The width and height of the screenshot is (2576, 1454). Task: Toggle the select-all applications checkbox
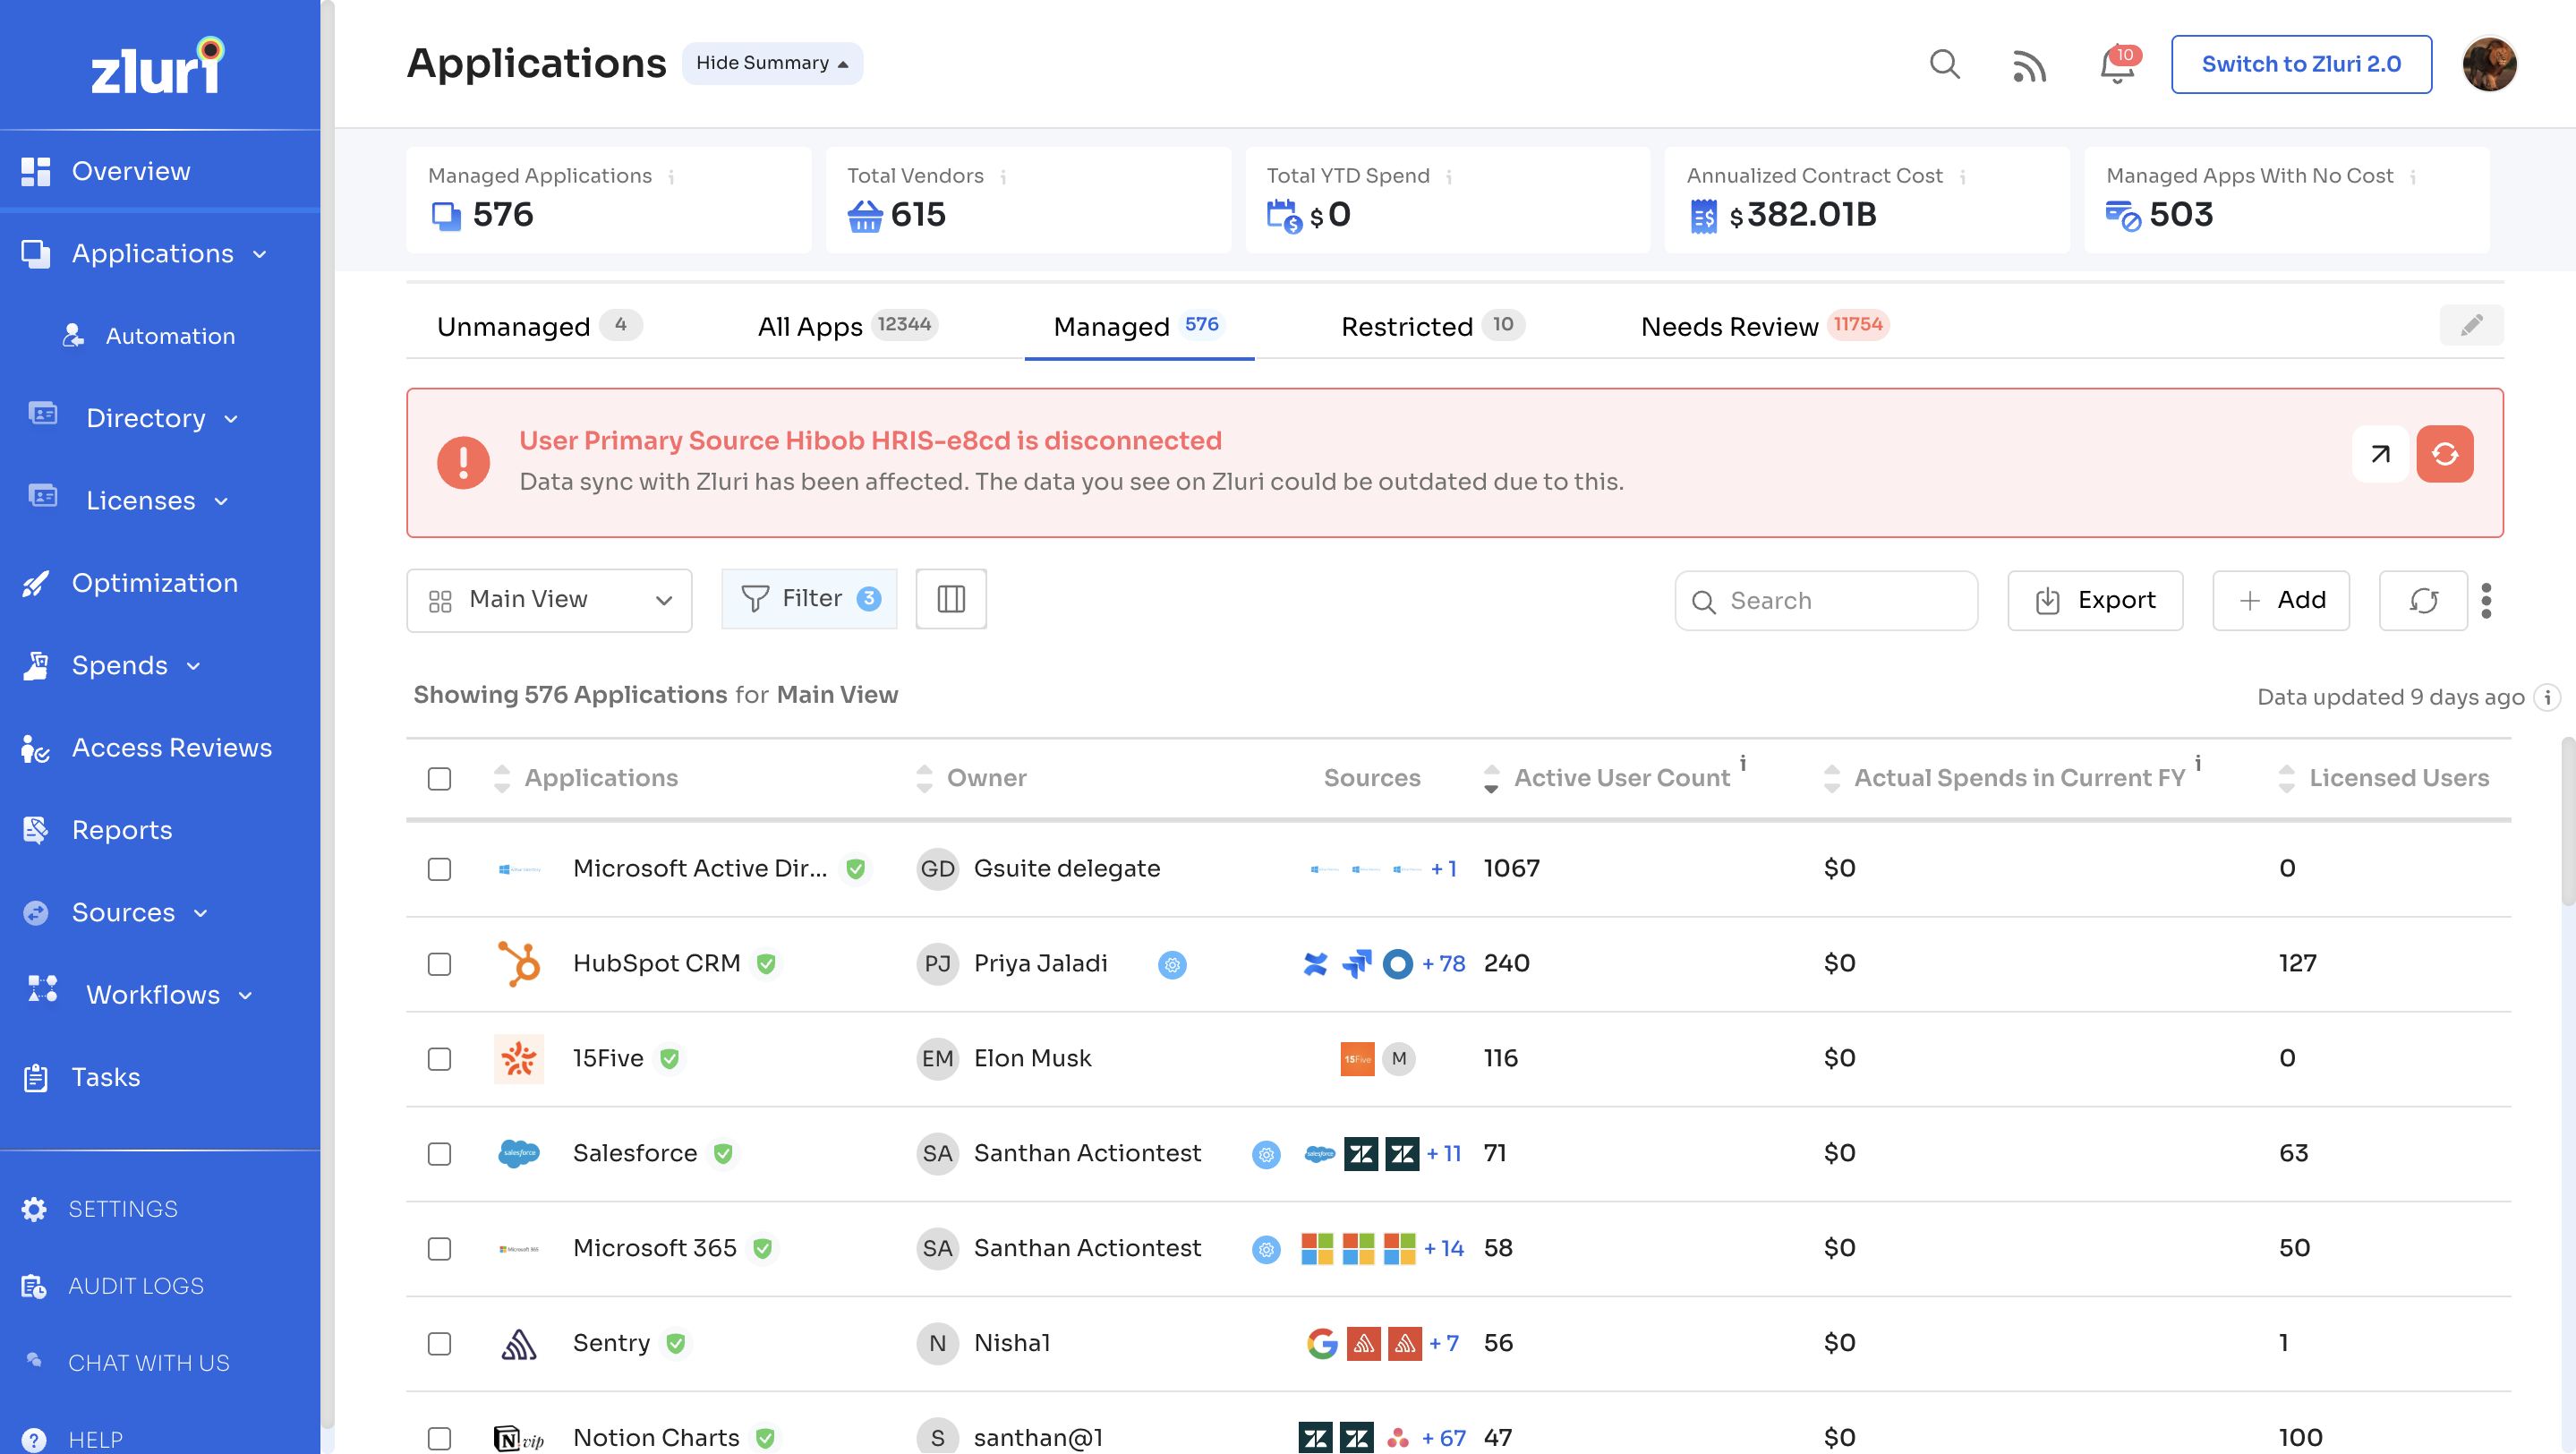(439, 778)
